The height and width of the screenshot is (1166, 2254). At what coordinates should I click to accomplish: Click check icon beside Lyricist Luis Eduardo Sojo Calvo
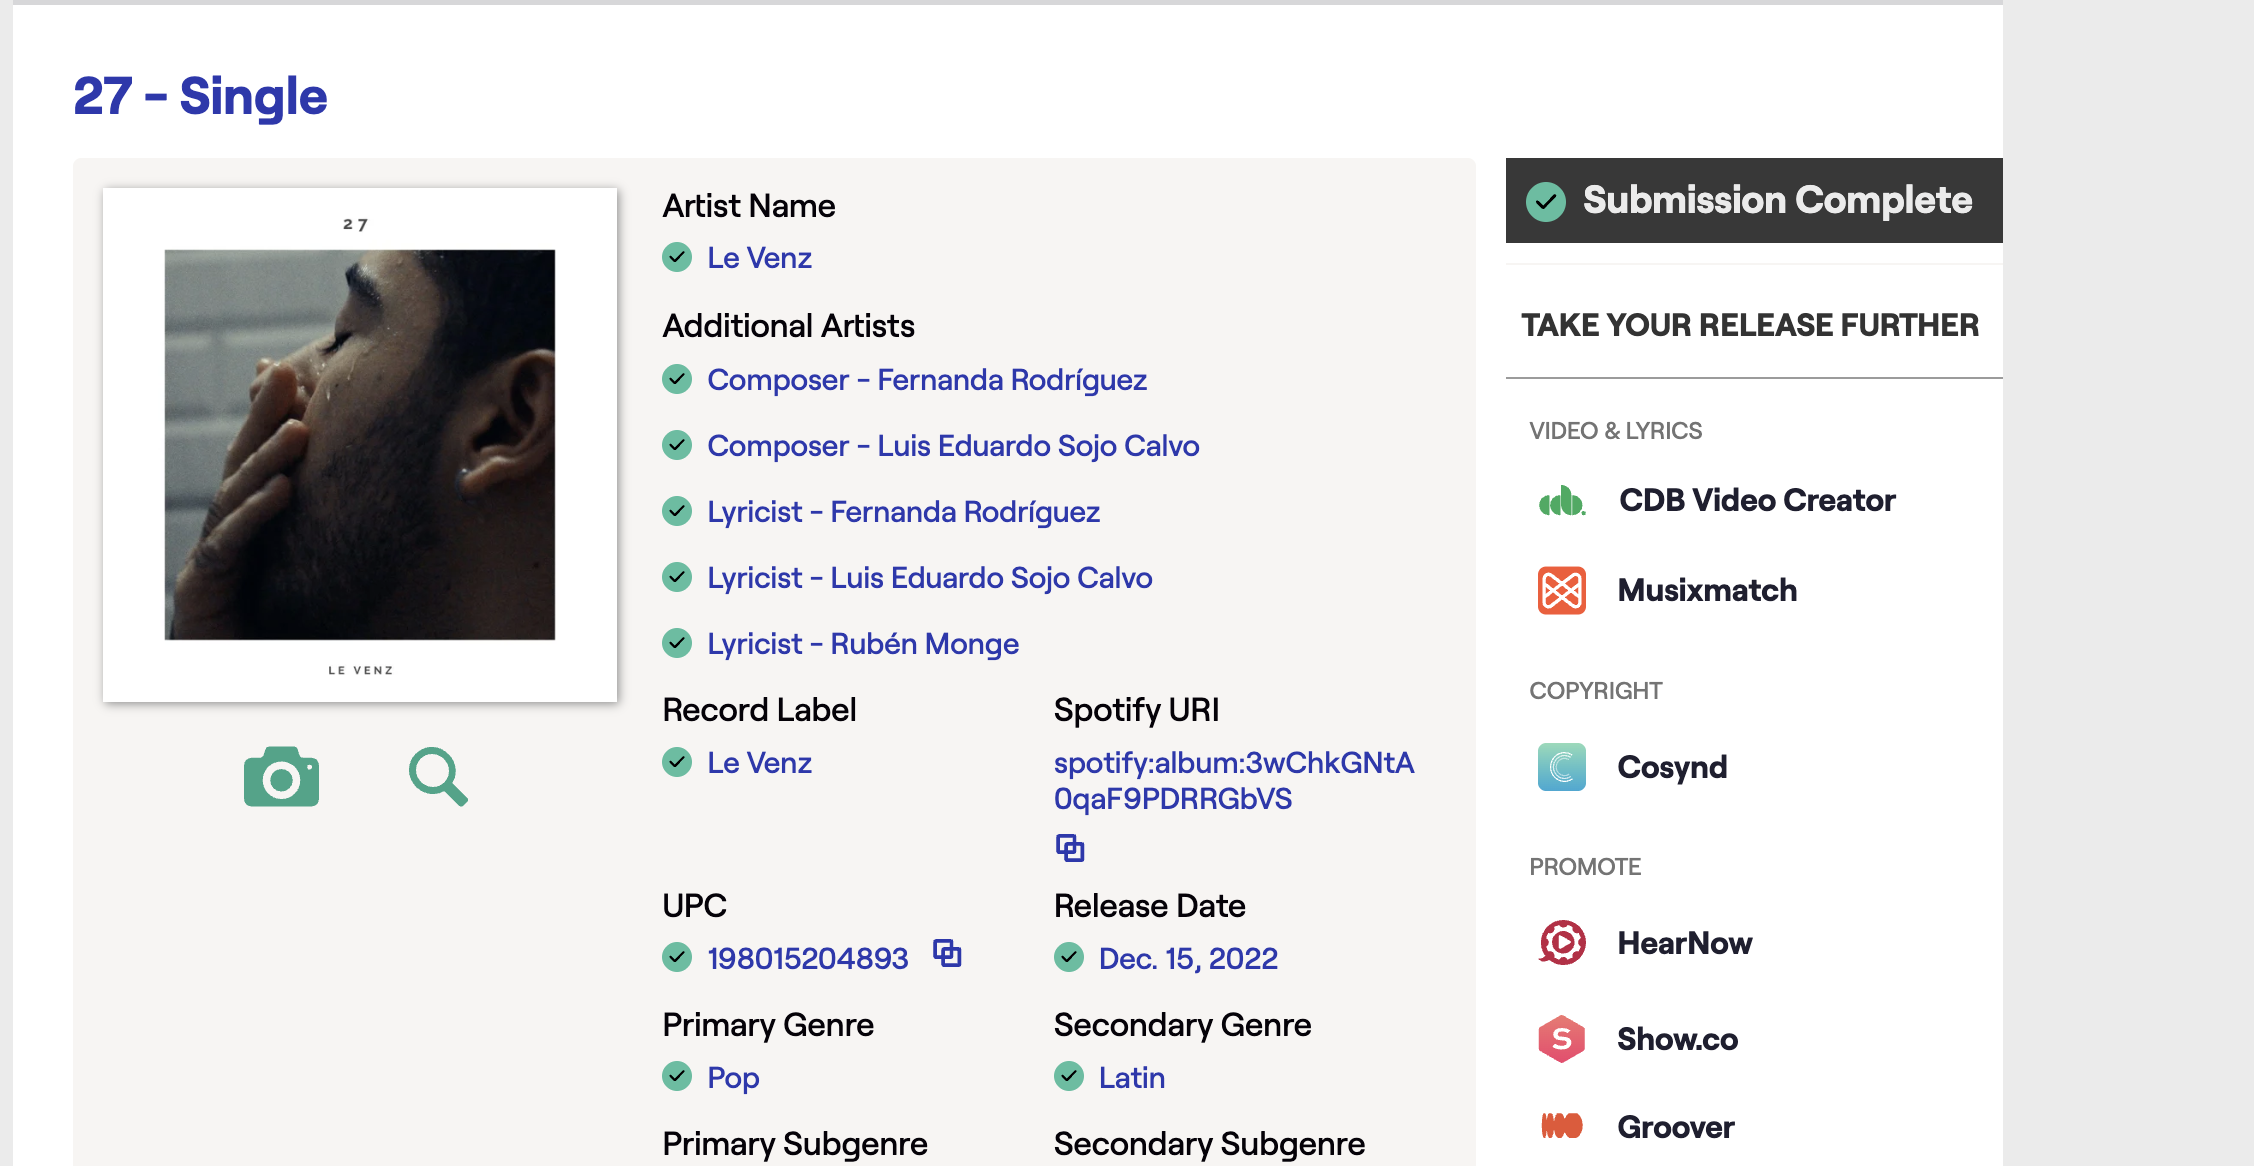pyautogui.click(x=677, y=577)
